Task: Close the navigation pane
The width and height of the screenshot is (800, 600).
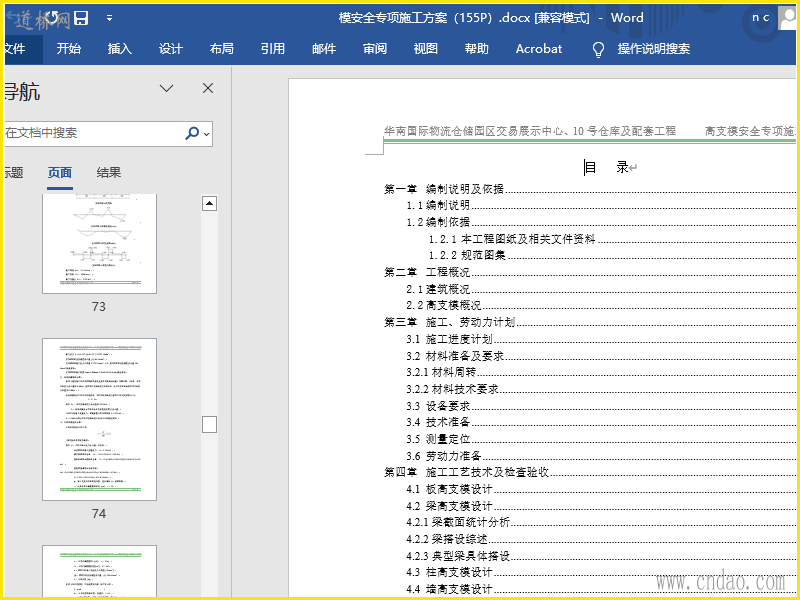Action: click(x=208, y=88)
